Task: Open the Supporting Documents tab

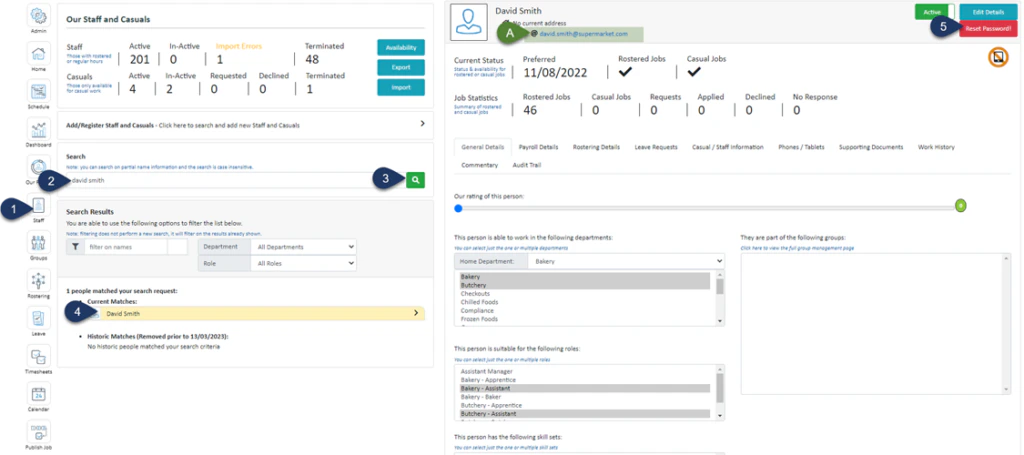Action: pos(871,147)
